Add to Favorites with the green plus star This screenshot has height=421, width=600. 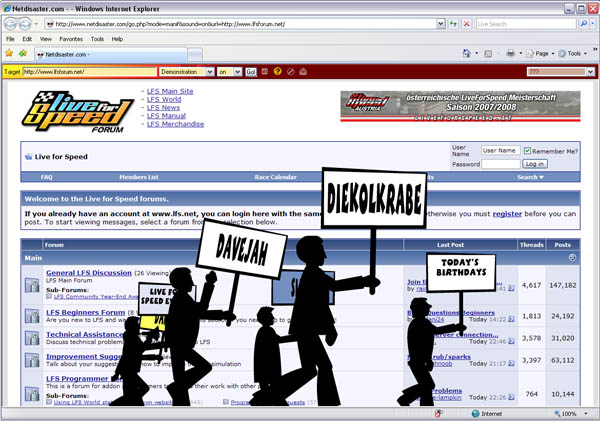(23, 53)
